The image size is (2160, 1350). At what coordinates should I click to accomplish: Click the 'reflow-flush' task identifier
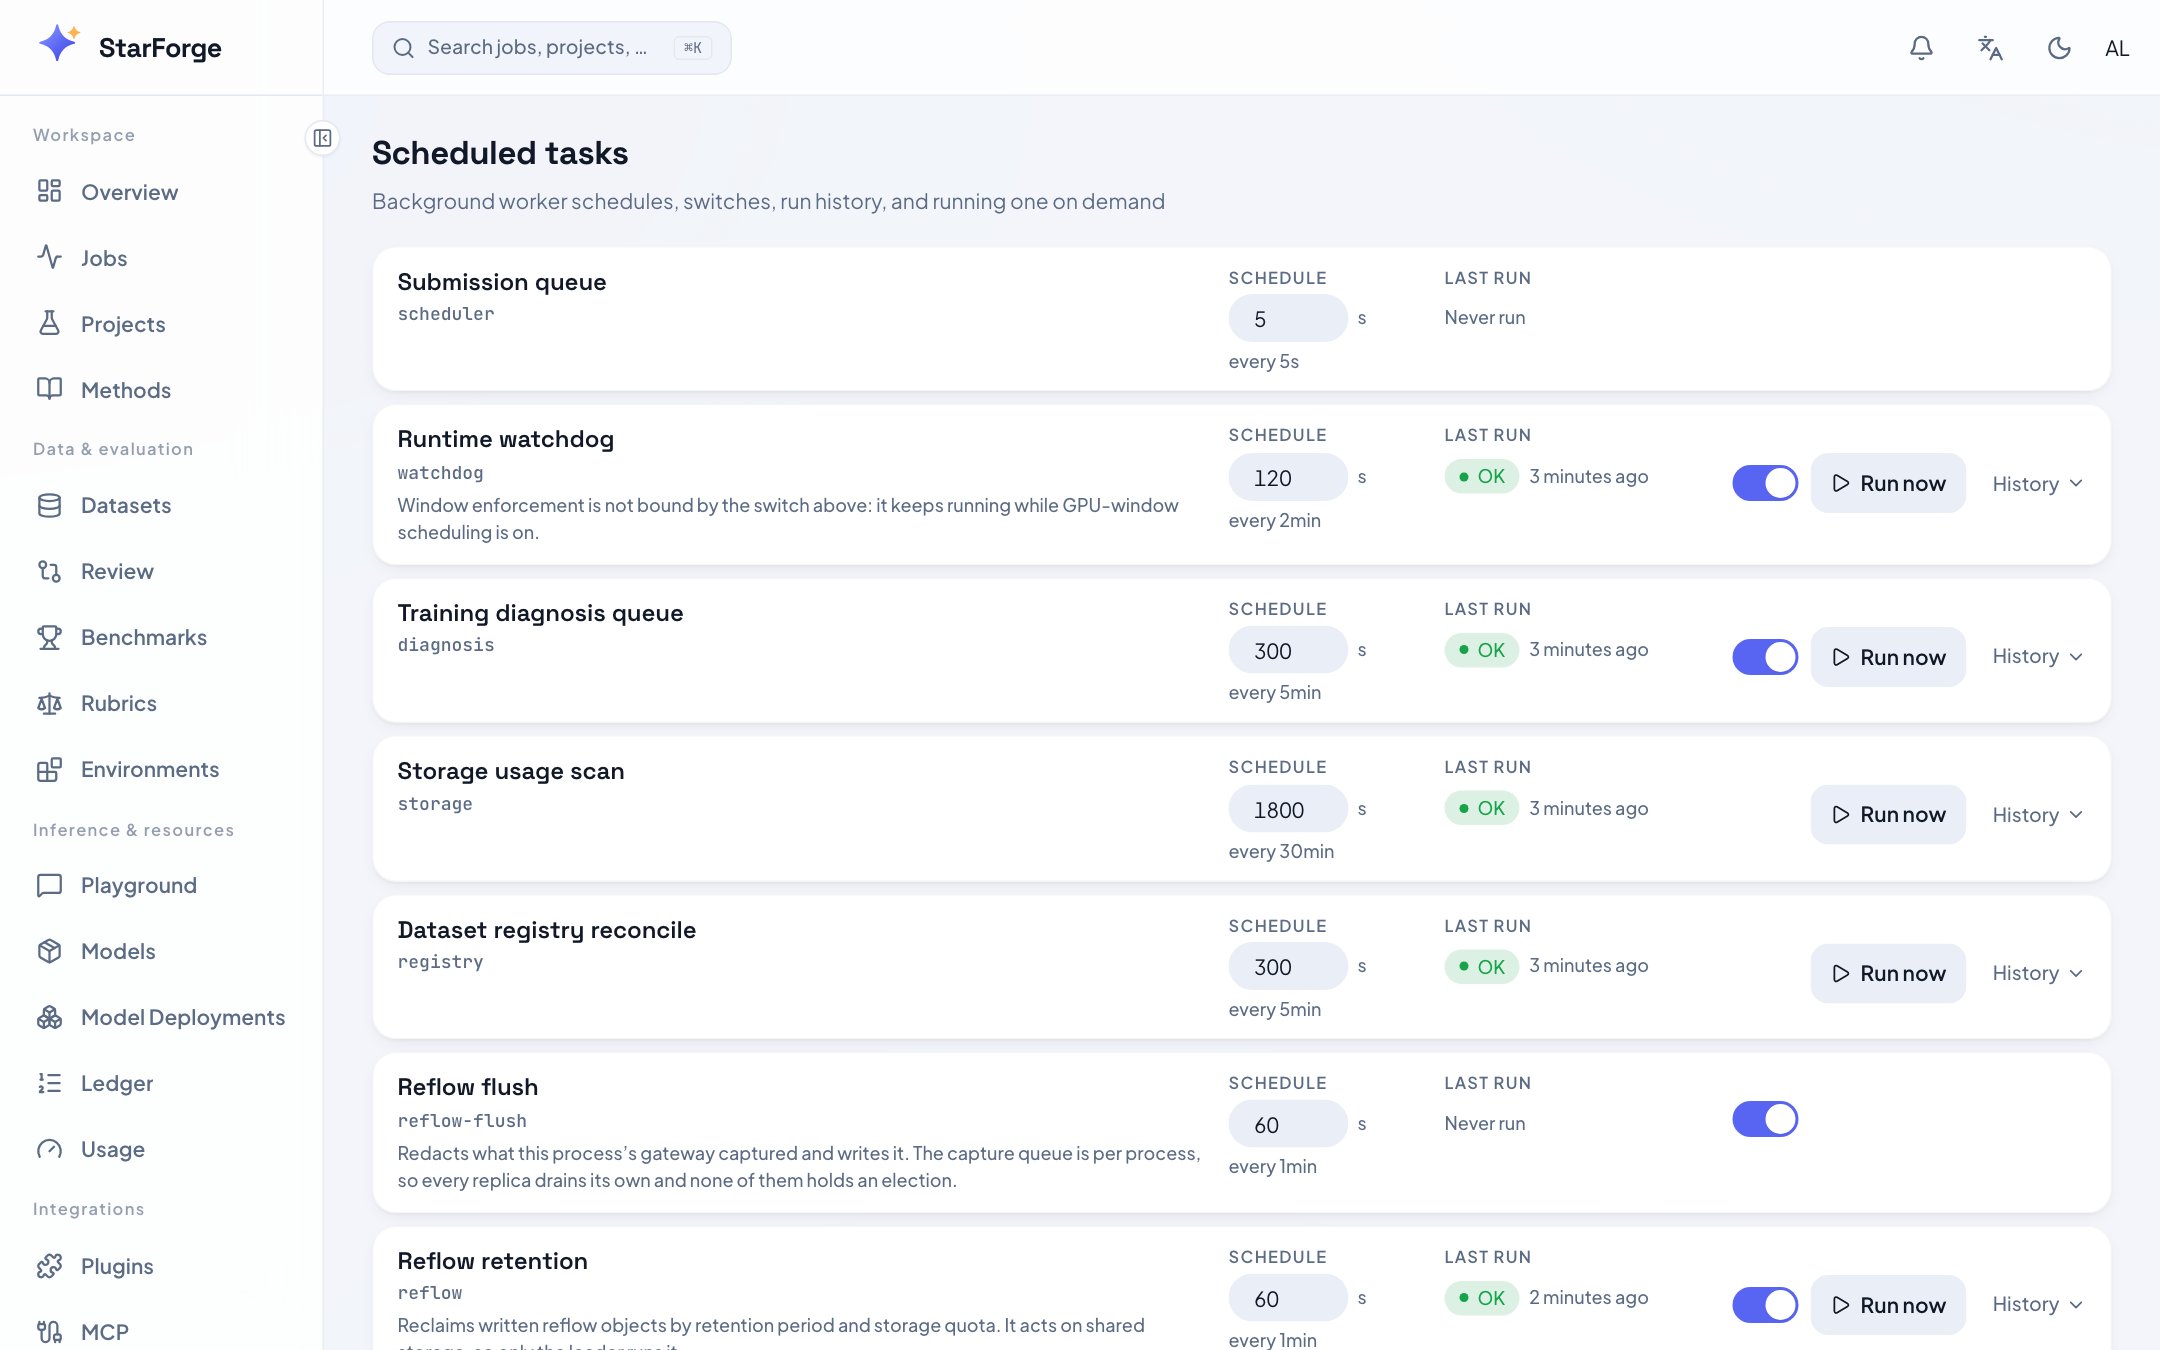click(462, 1121)
